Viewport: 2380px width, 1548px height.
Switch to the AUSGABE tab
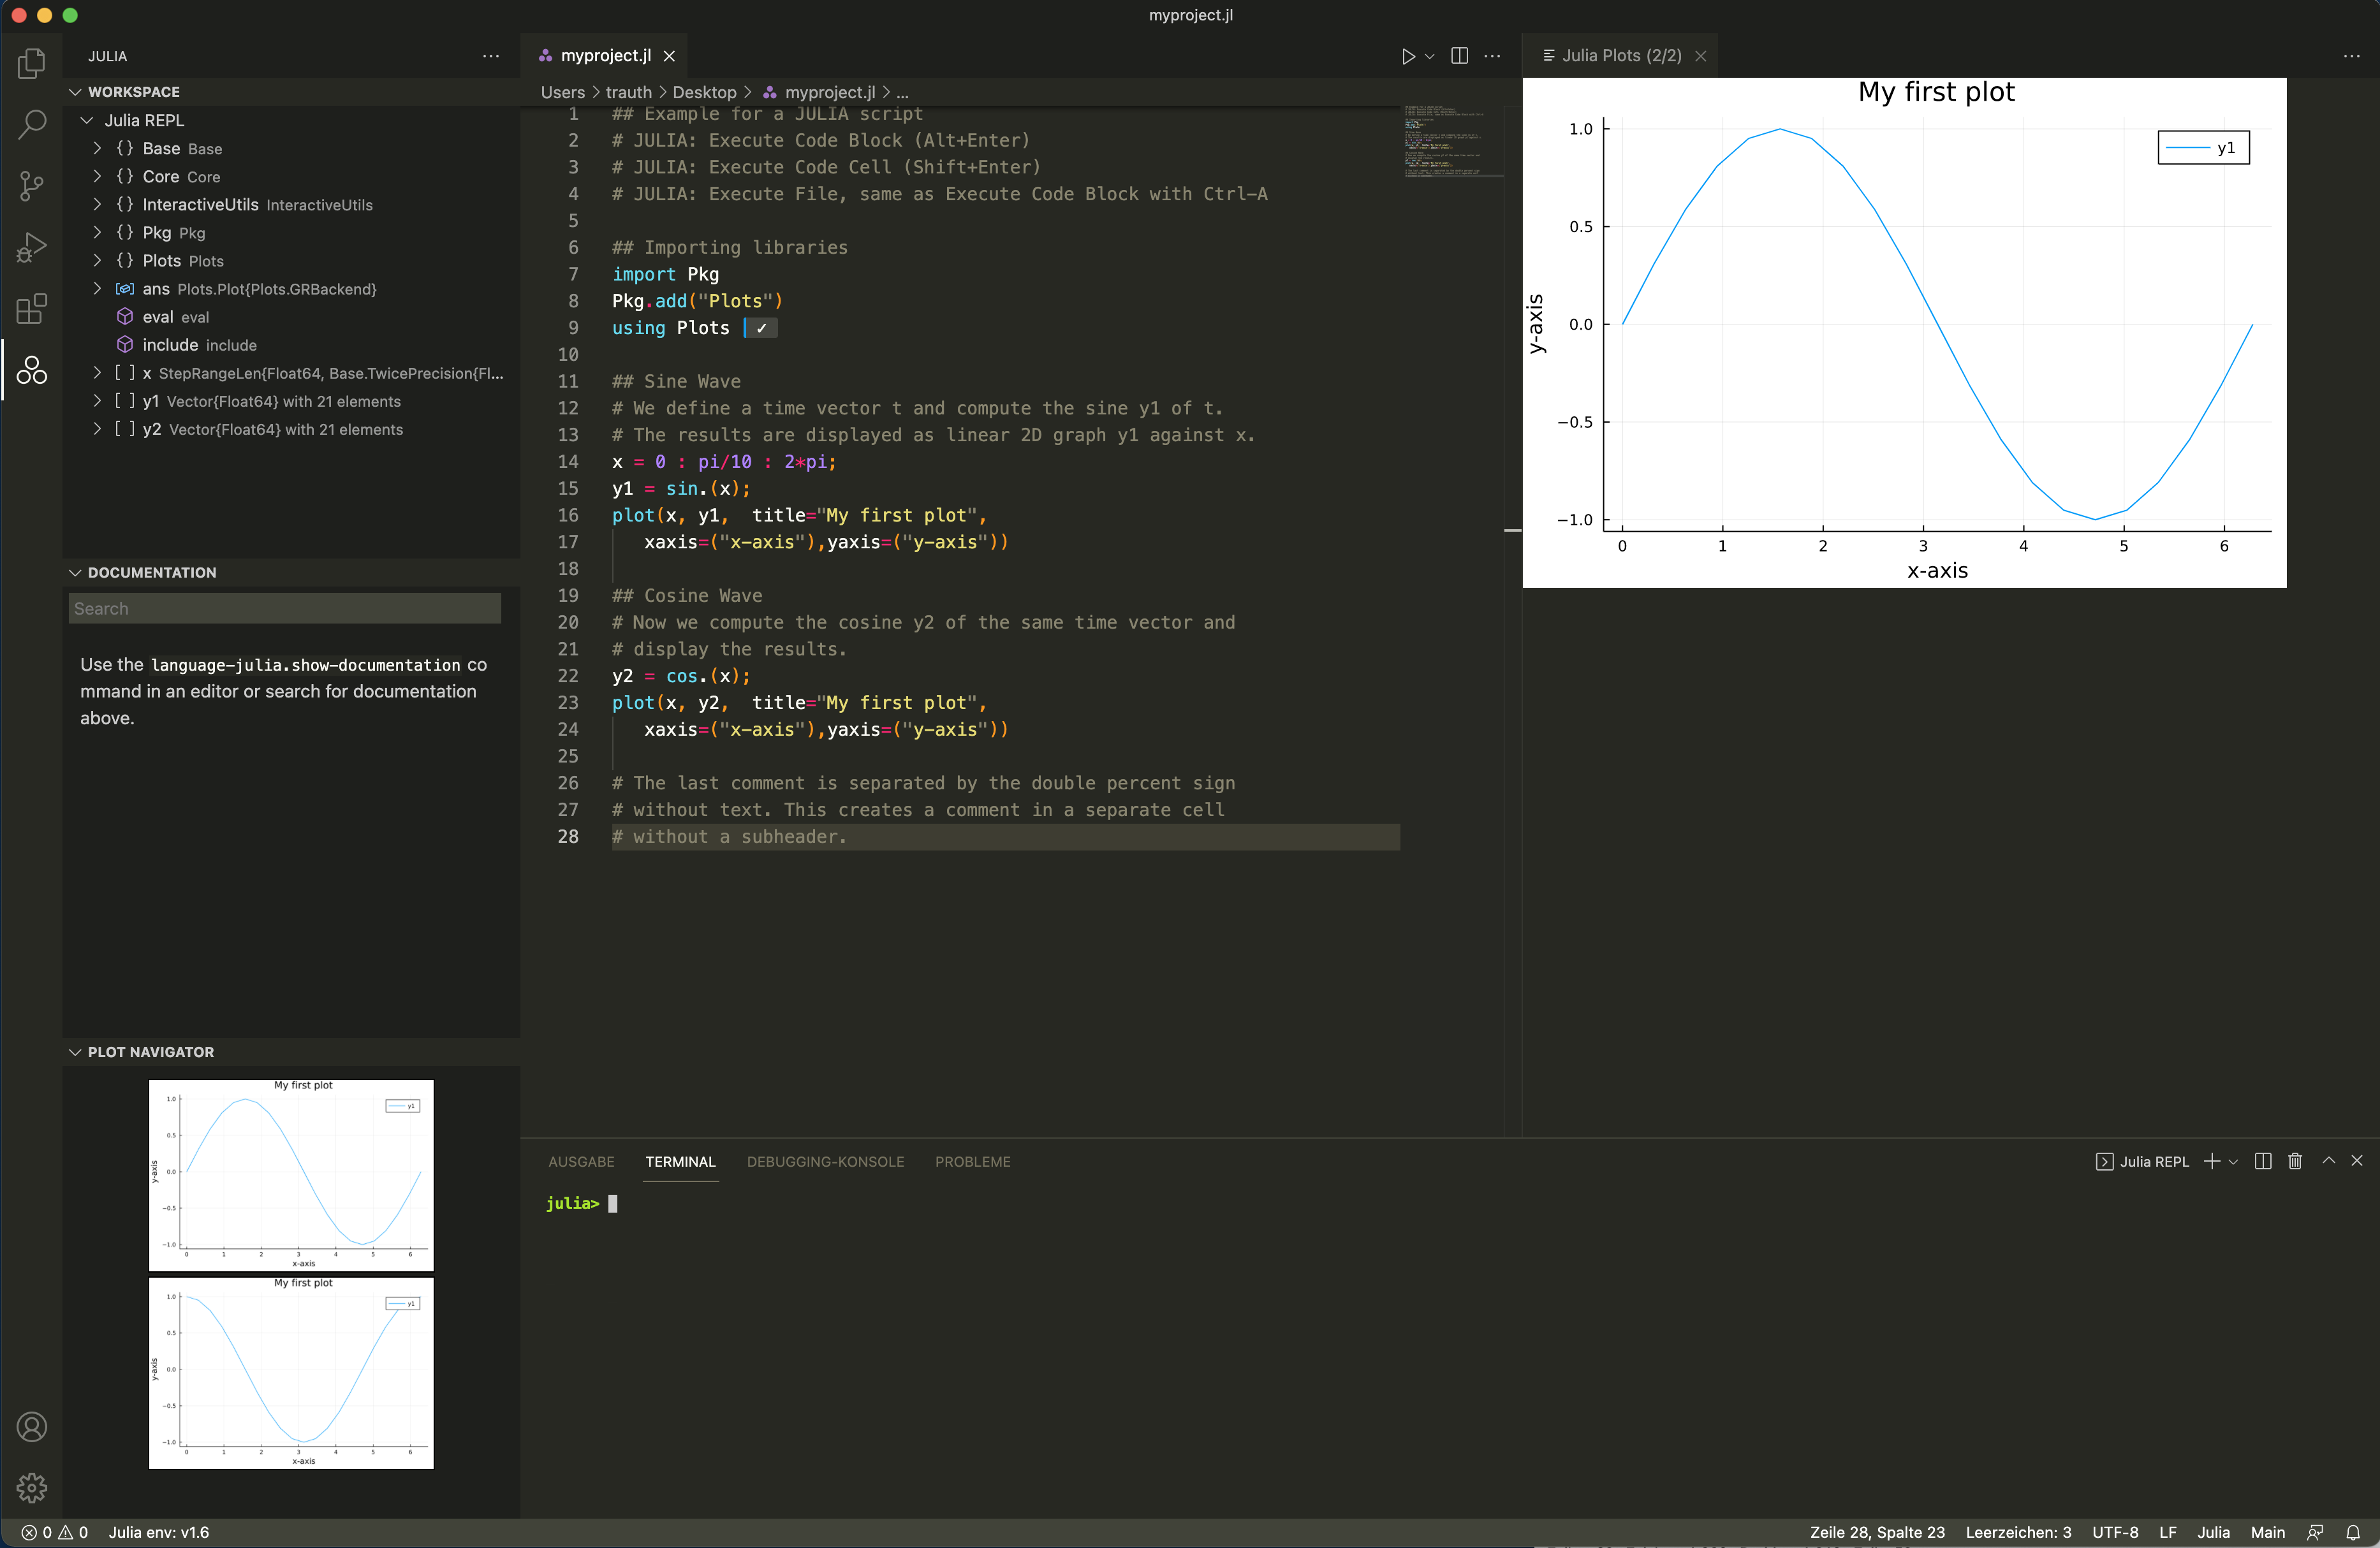click(x=581, y=1162)
